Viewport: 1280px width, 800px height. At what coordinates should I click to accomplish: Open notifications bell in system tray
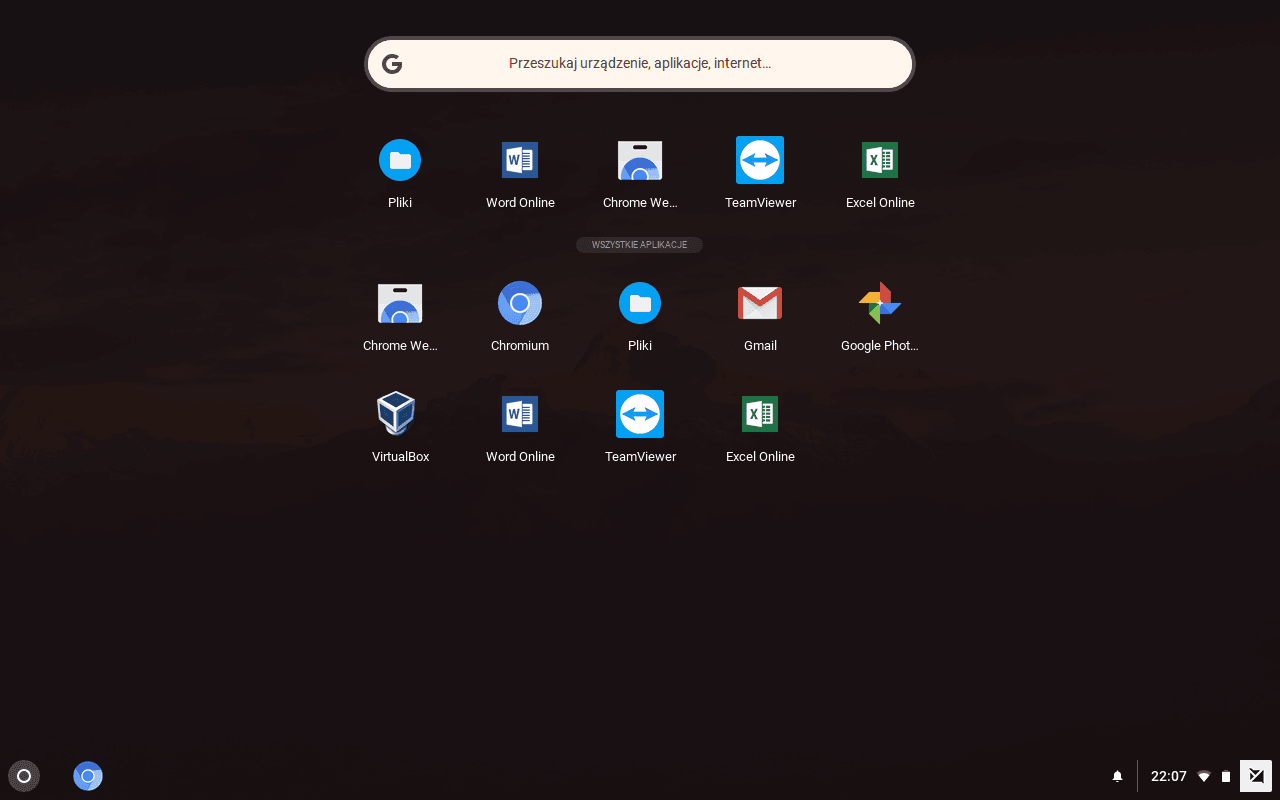point(1118,776)
